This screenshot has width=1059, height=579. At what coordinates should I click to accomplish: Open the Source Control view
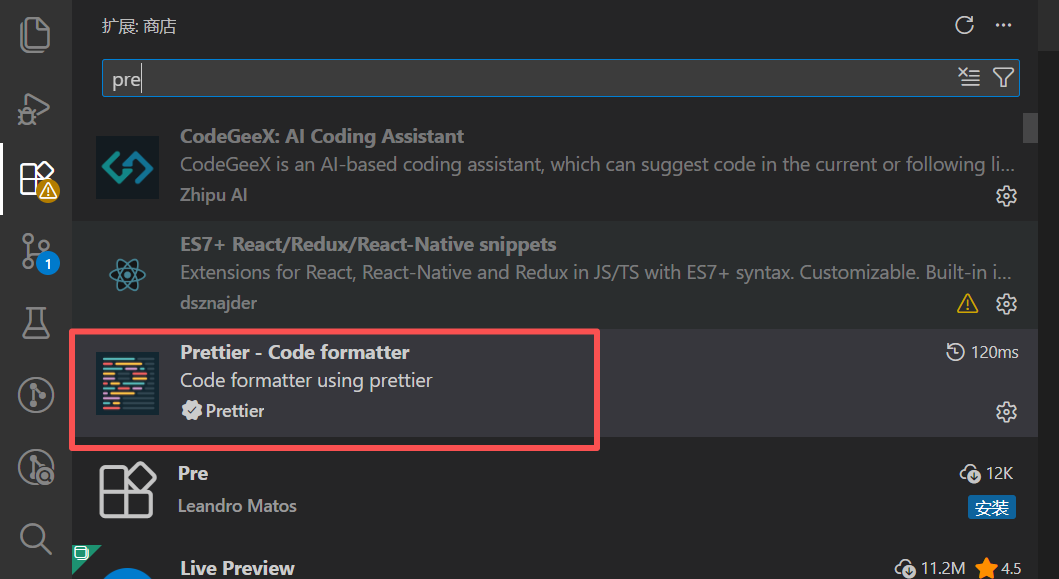click(37, 253)
